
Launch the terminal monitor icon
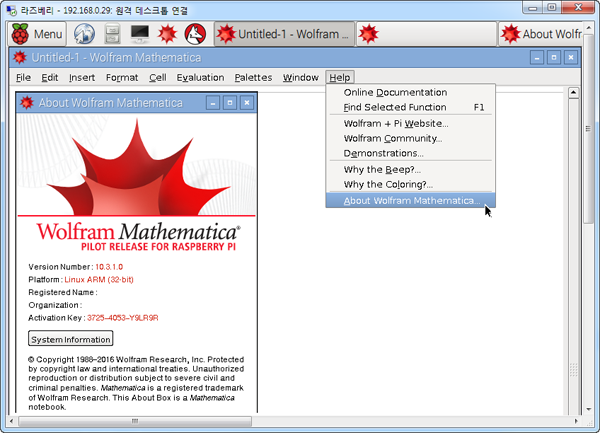(140, 34)
